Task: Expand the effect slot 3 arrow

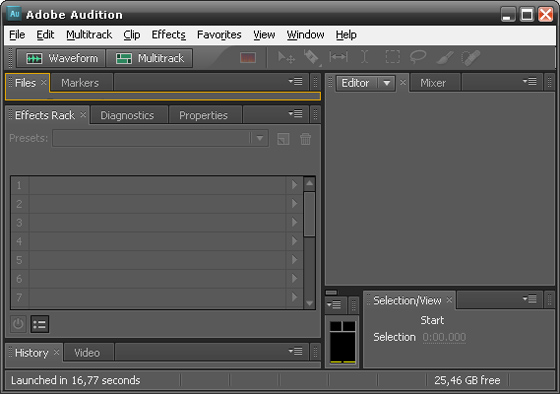Action: (x=294, y=222)
